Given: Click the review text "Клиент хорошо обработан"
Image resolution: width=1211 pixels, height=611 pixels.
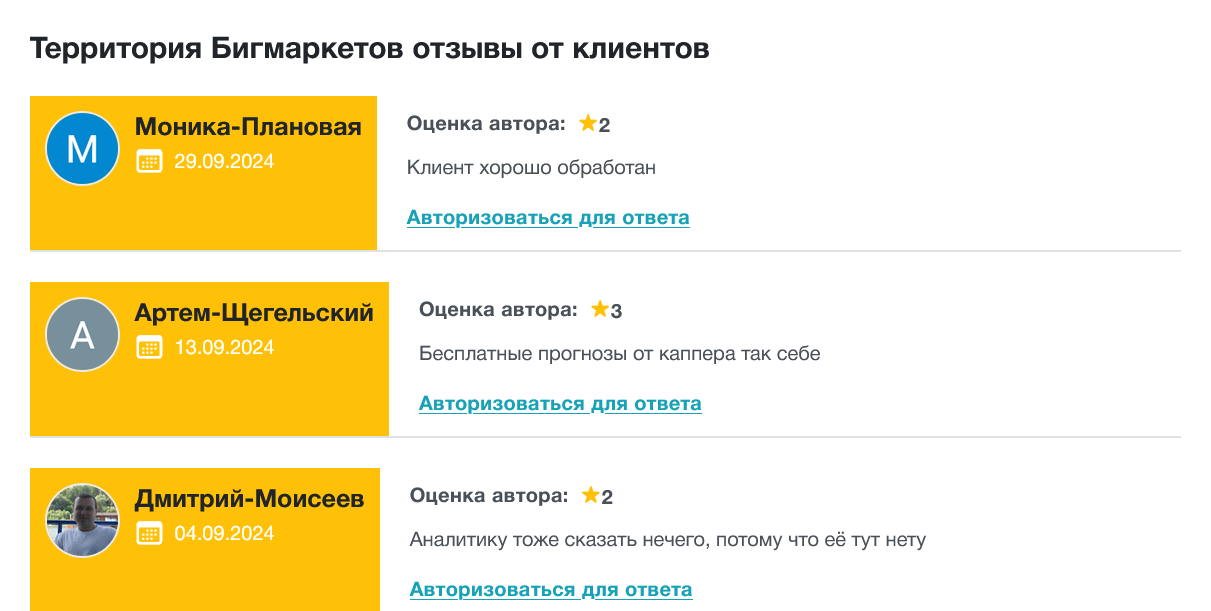Looking at the screenshot, I should (531, 168).
